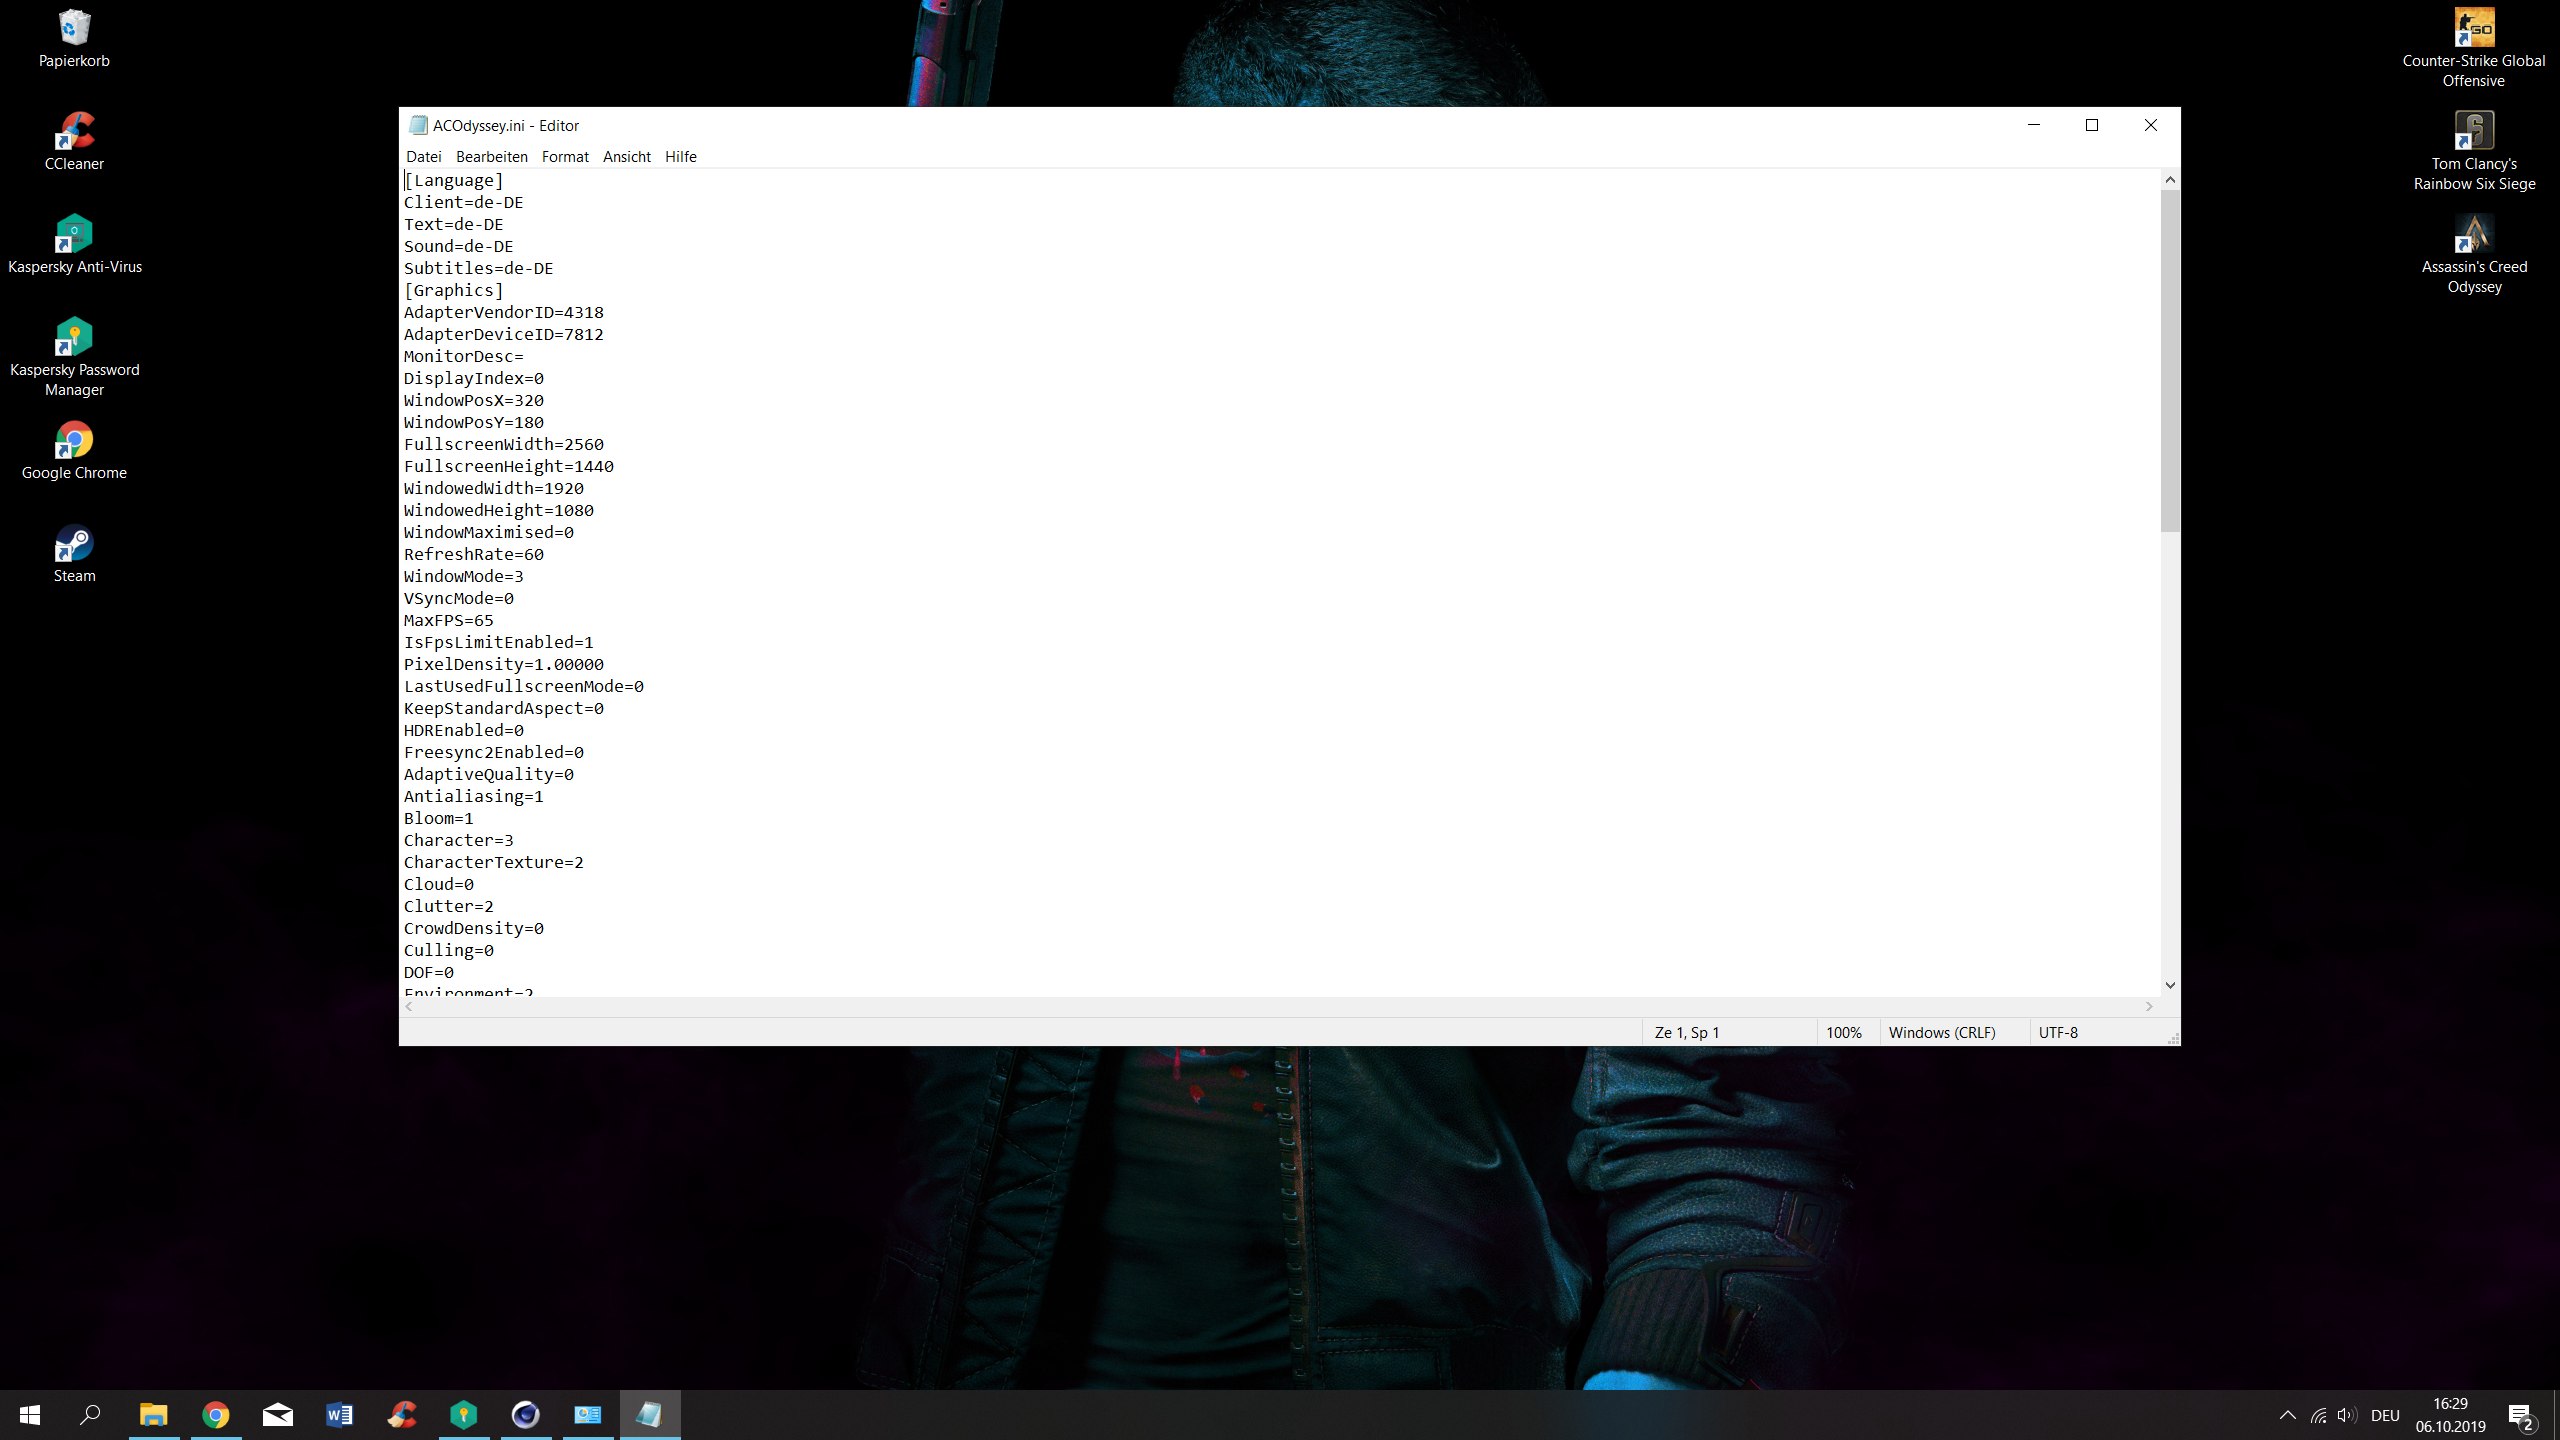The image size is (2560, 1440).
Task: Open the notification center button
Action: click(2520, 1415)
